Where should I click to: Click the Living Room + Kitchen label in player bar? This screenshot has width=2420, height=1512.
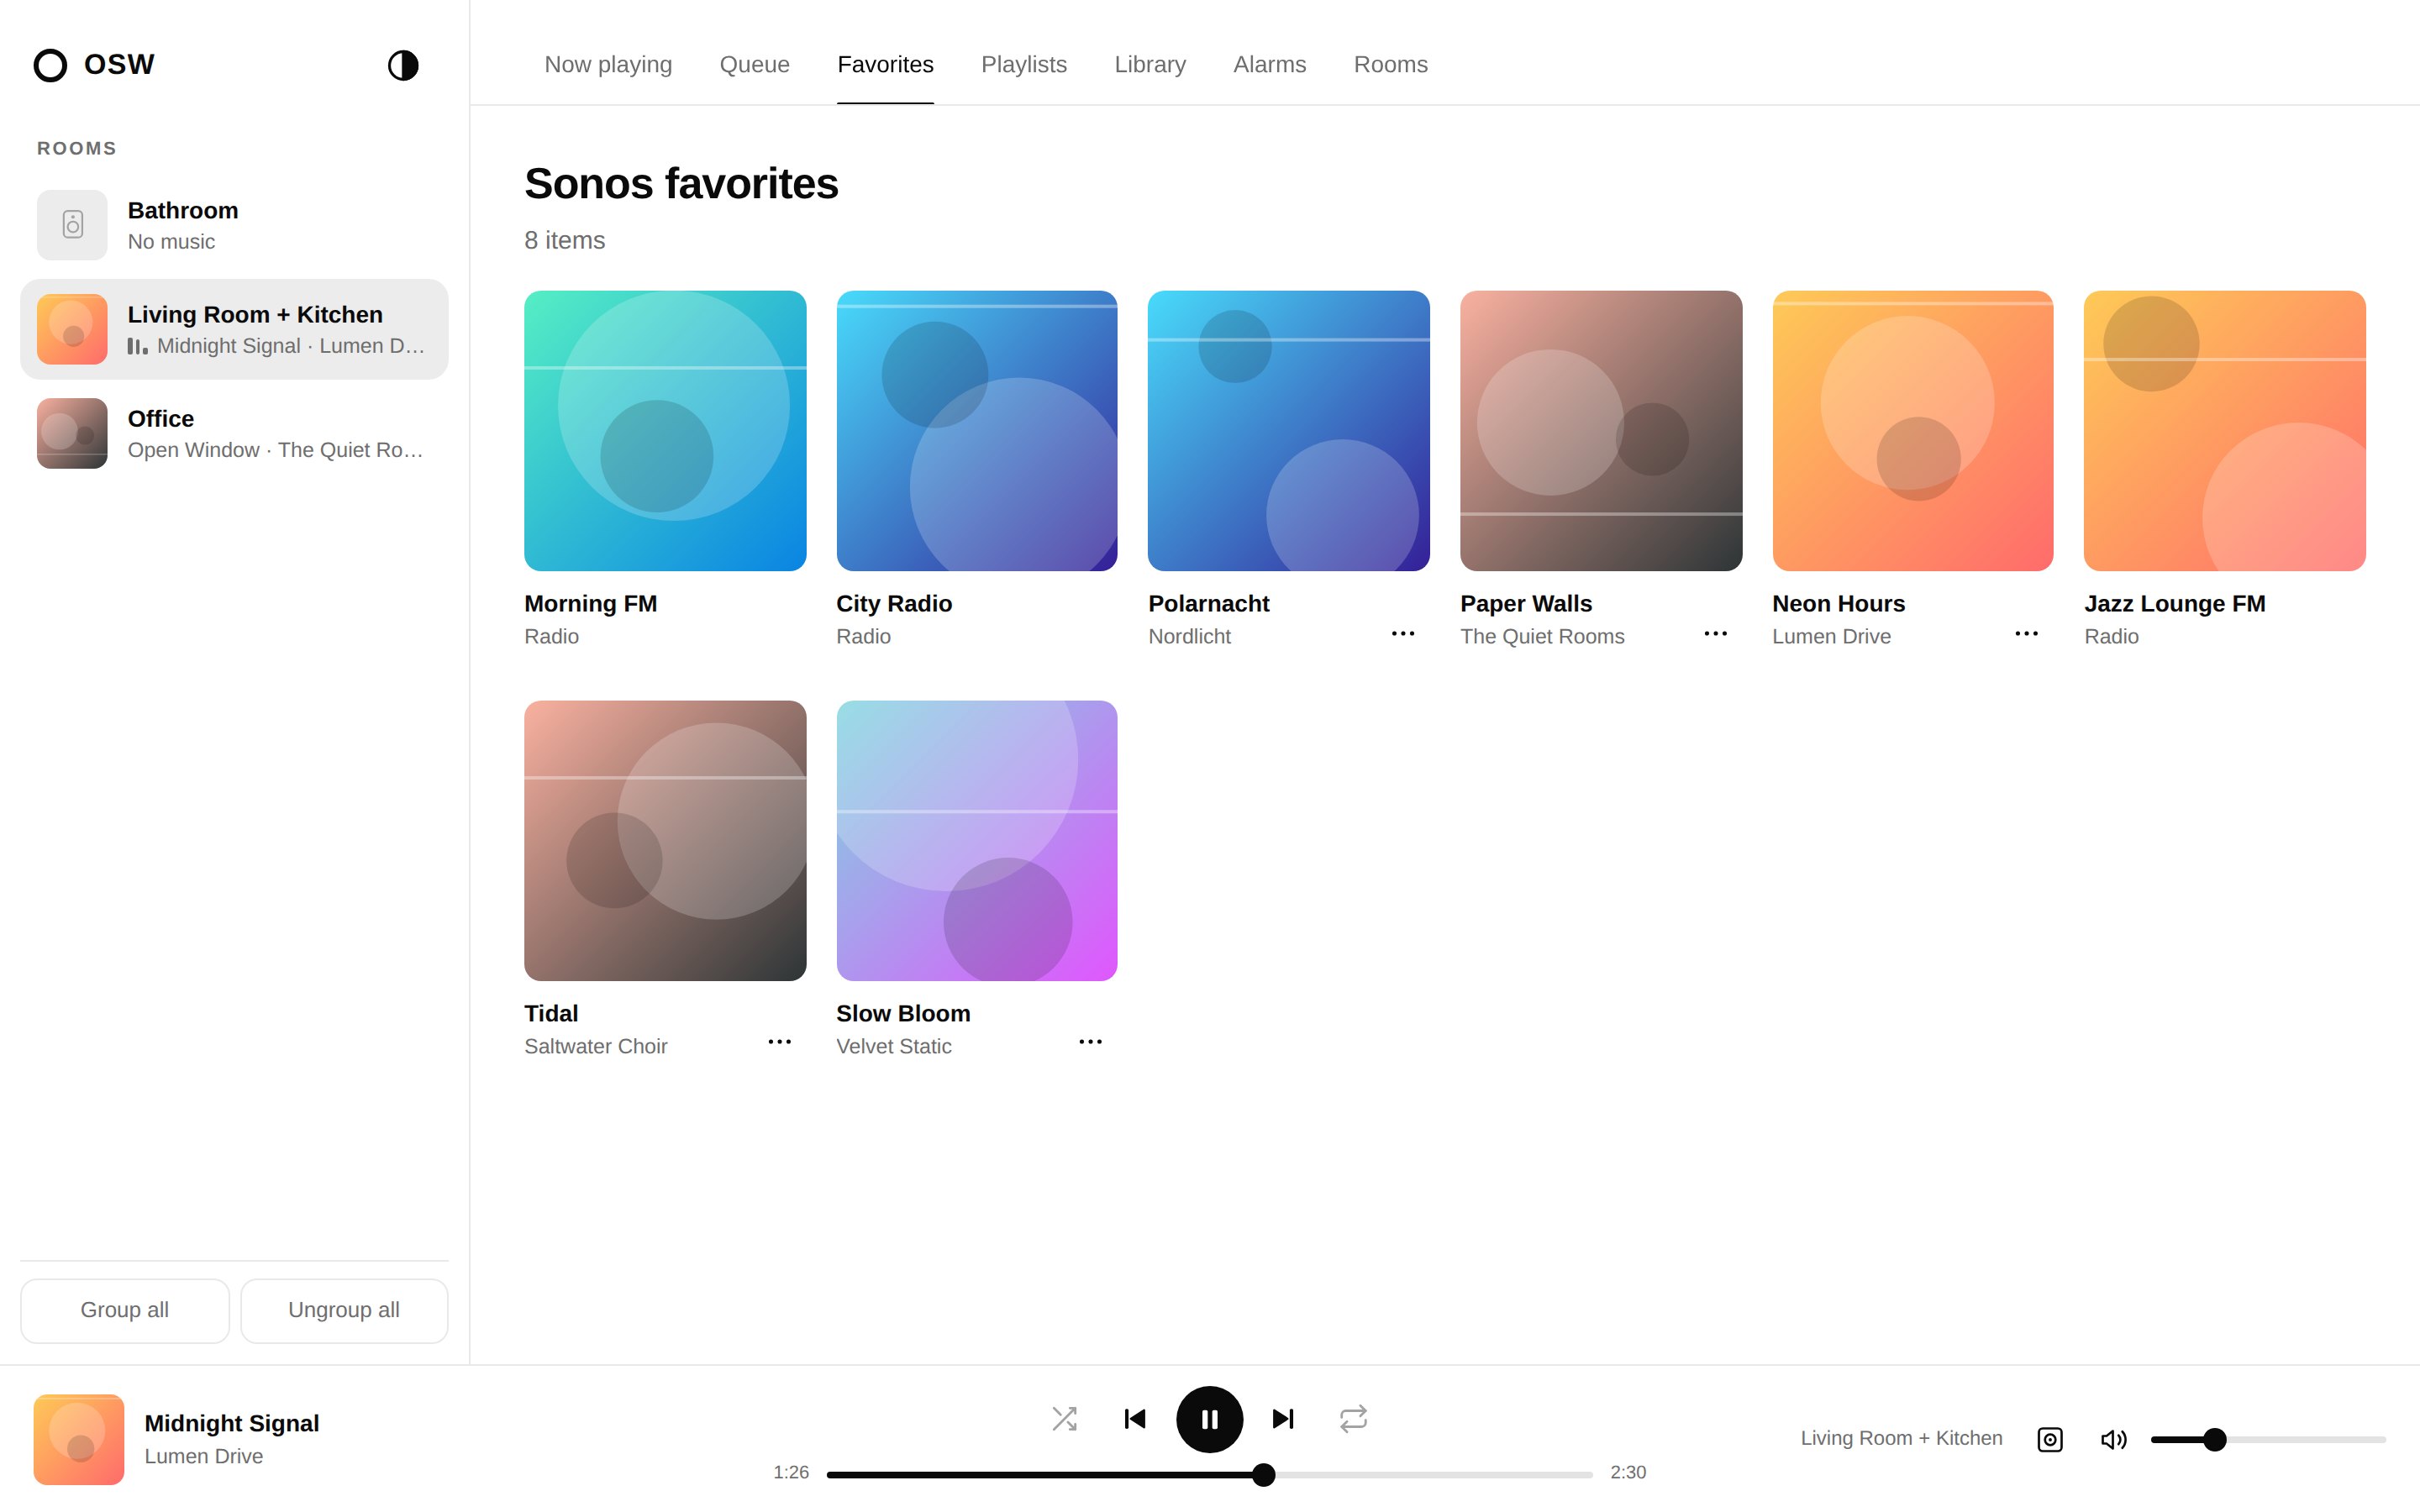1902,1438
